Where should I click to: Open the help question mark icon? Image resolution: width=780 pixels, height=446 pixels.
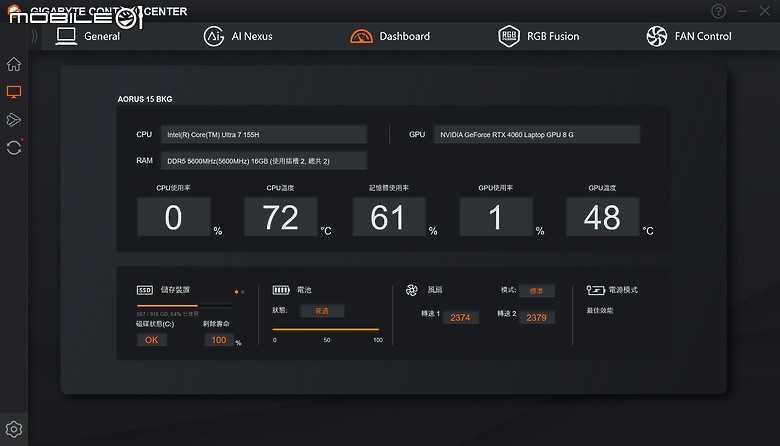(x=718, y=11)
